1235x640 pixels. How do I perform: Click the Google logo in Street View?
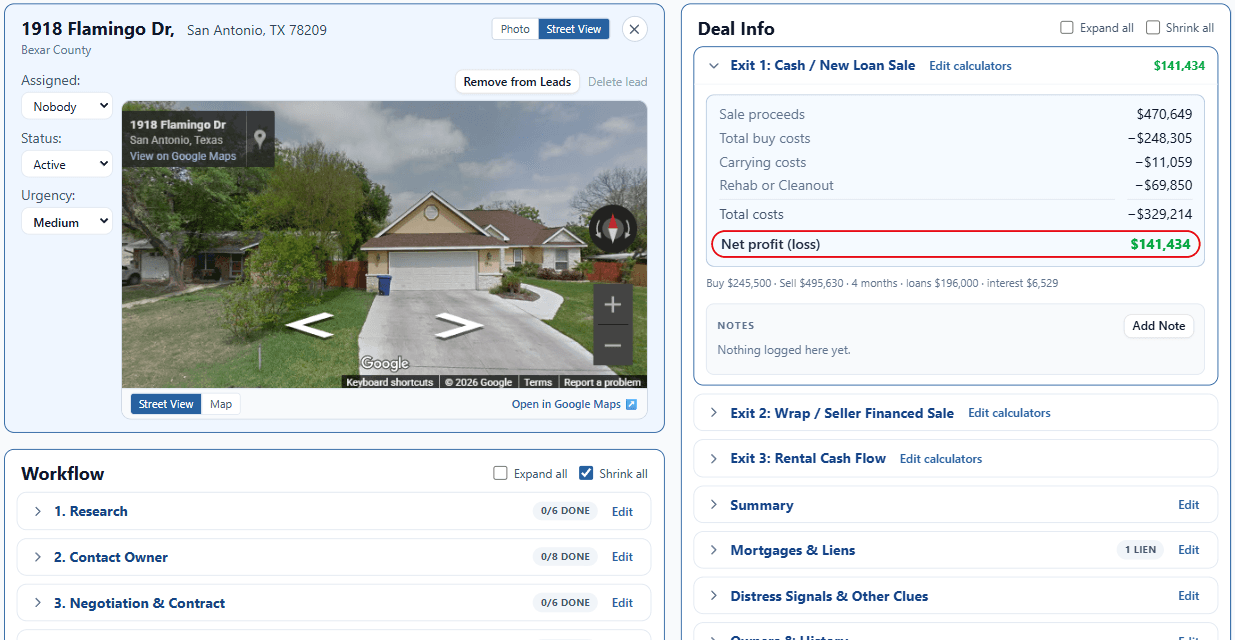[385, 363]
